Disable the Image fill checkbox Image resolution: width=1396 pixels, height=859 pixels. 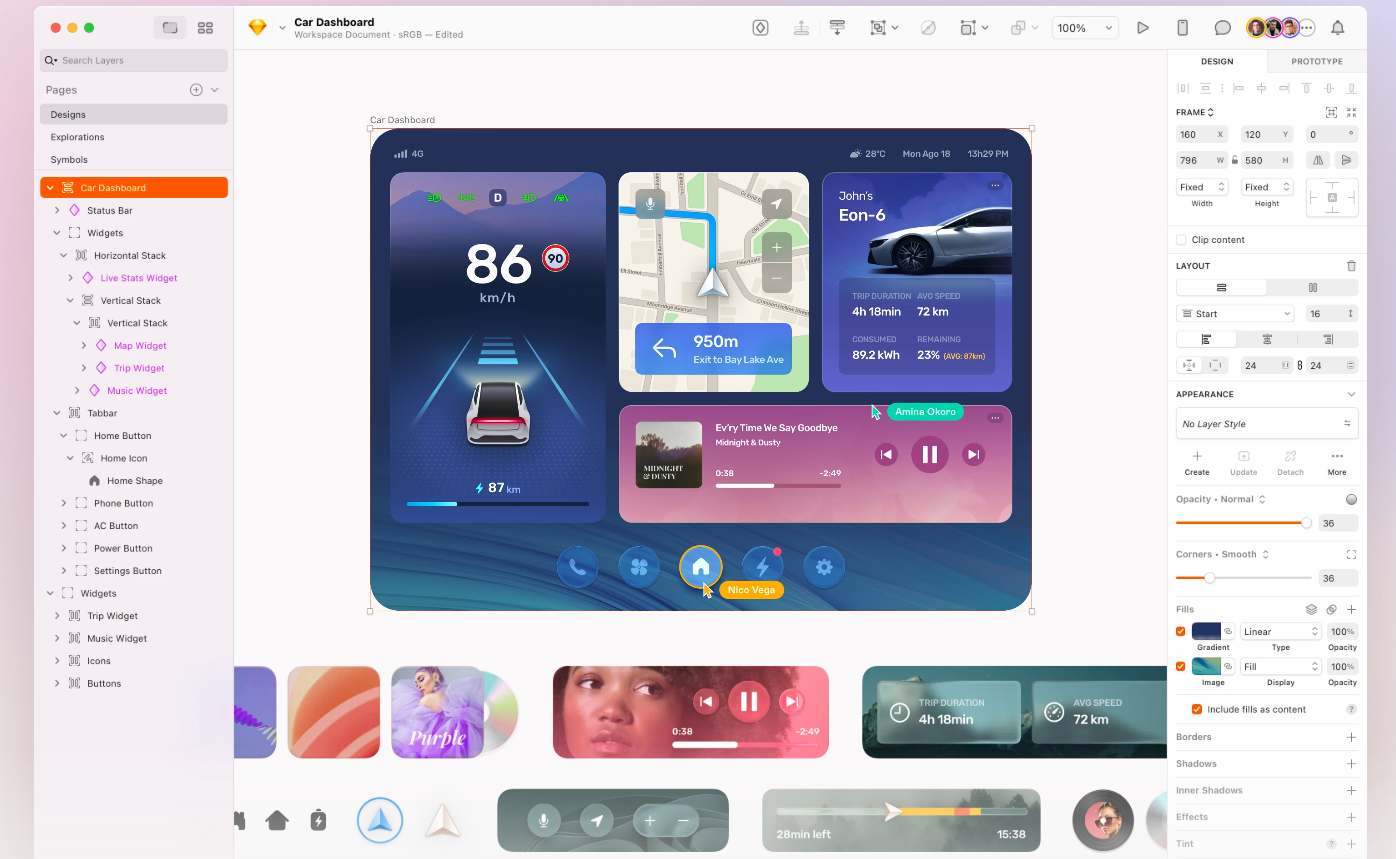point(1181,666)
